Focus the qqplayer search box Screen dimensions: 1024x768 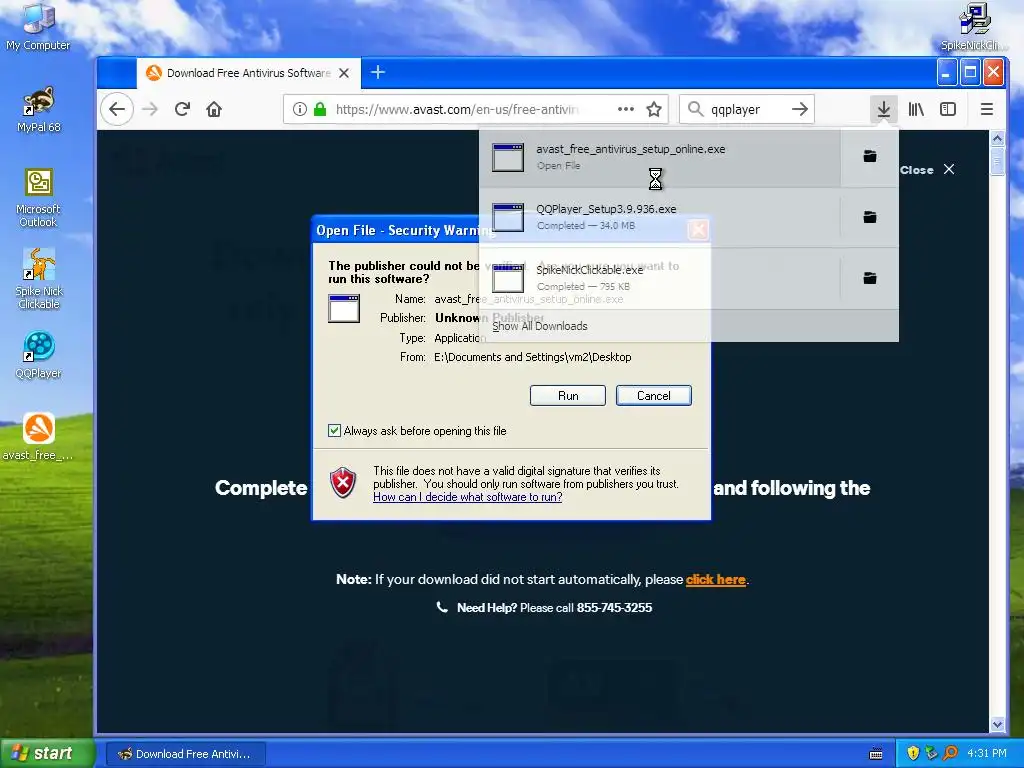pyautogui.click(x=744, y=109)
